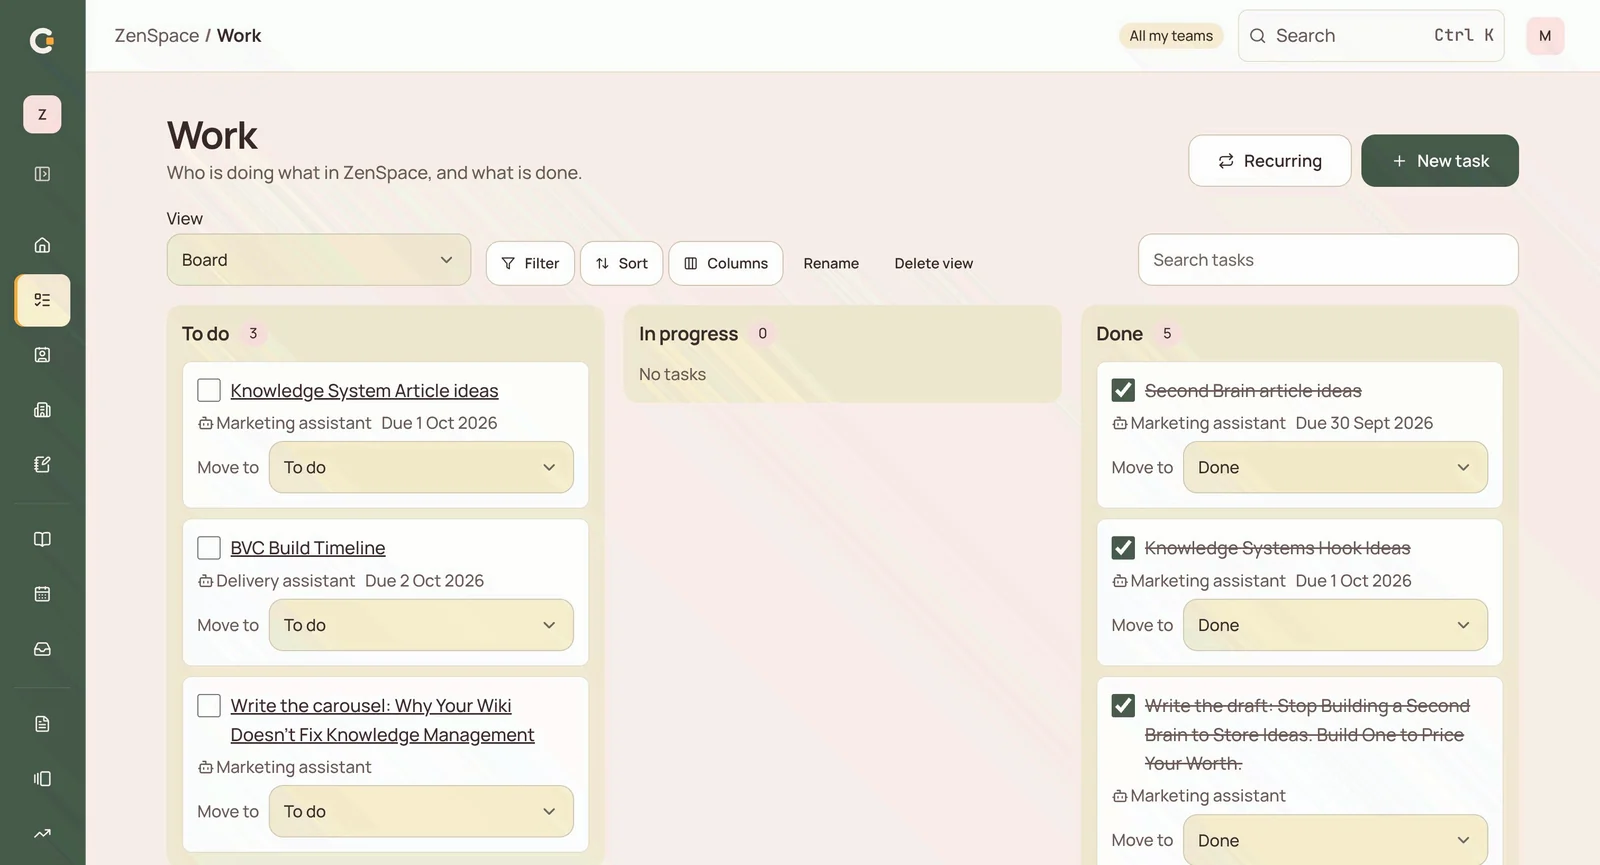
Task: Open the BVC Build Timeline task link
Action: pos(308,548)
